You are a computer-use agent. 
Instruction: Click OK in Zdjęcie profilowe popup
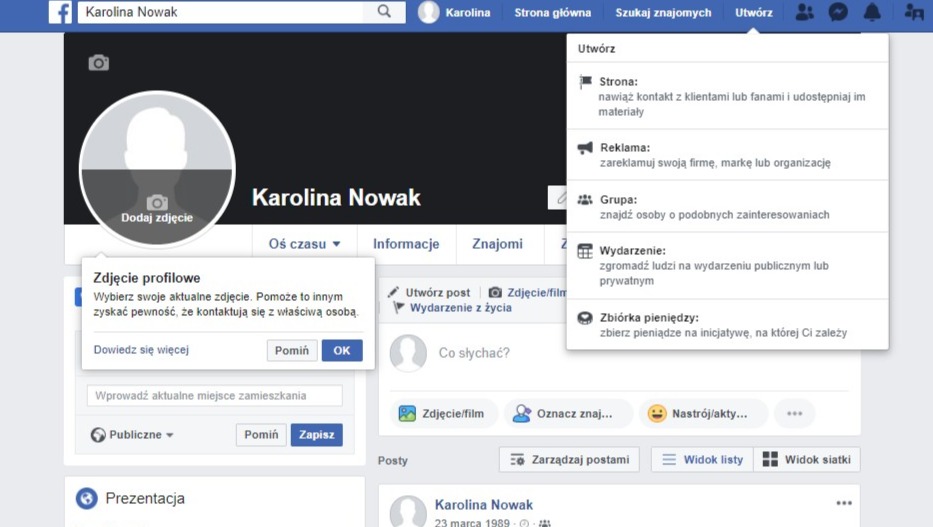point(342,350)
